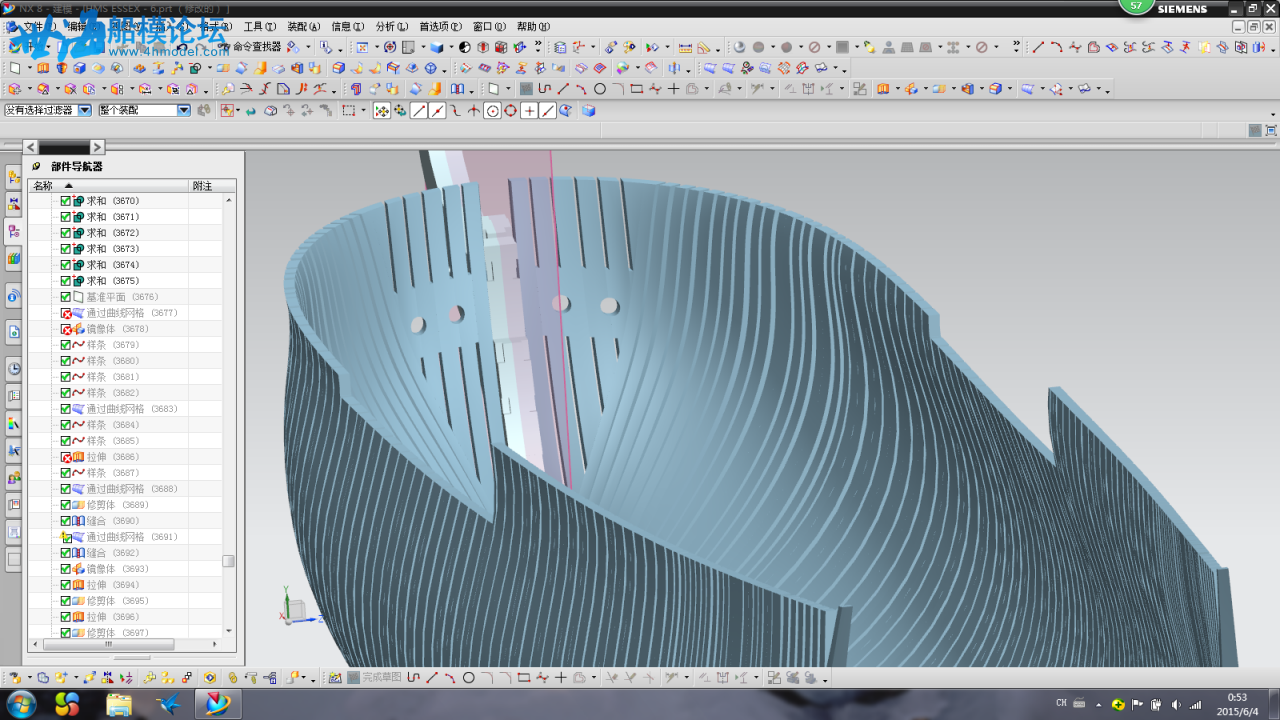Viewport: 1280px width, 720px height.
Task: Open the 首选项(P) menu
Action: click(440, 27)
